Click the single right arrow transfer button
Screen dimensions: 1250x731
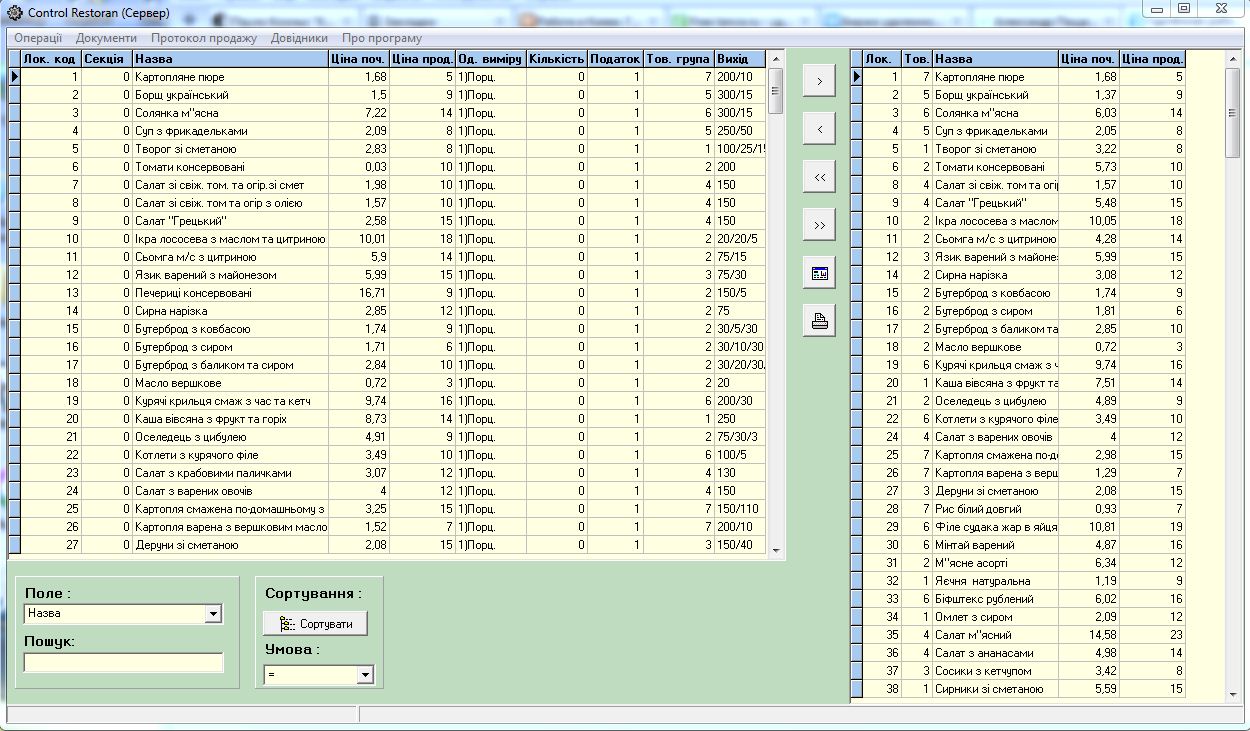[x=819, y=82]
